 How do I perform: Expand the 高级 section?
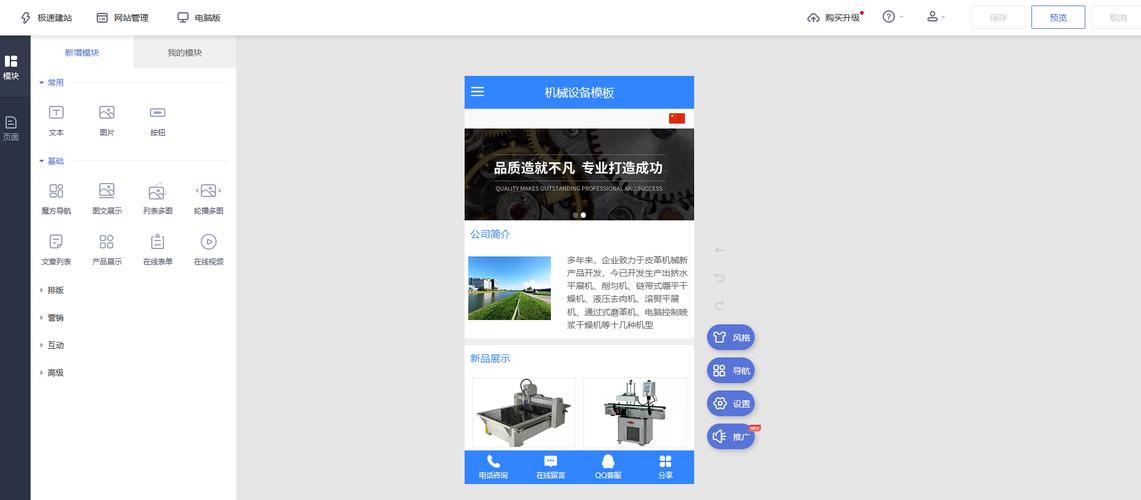pos(52,373)
